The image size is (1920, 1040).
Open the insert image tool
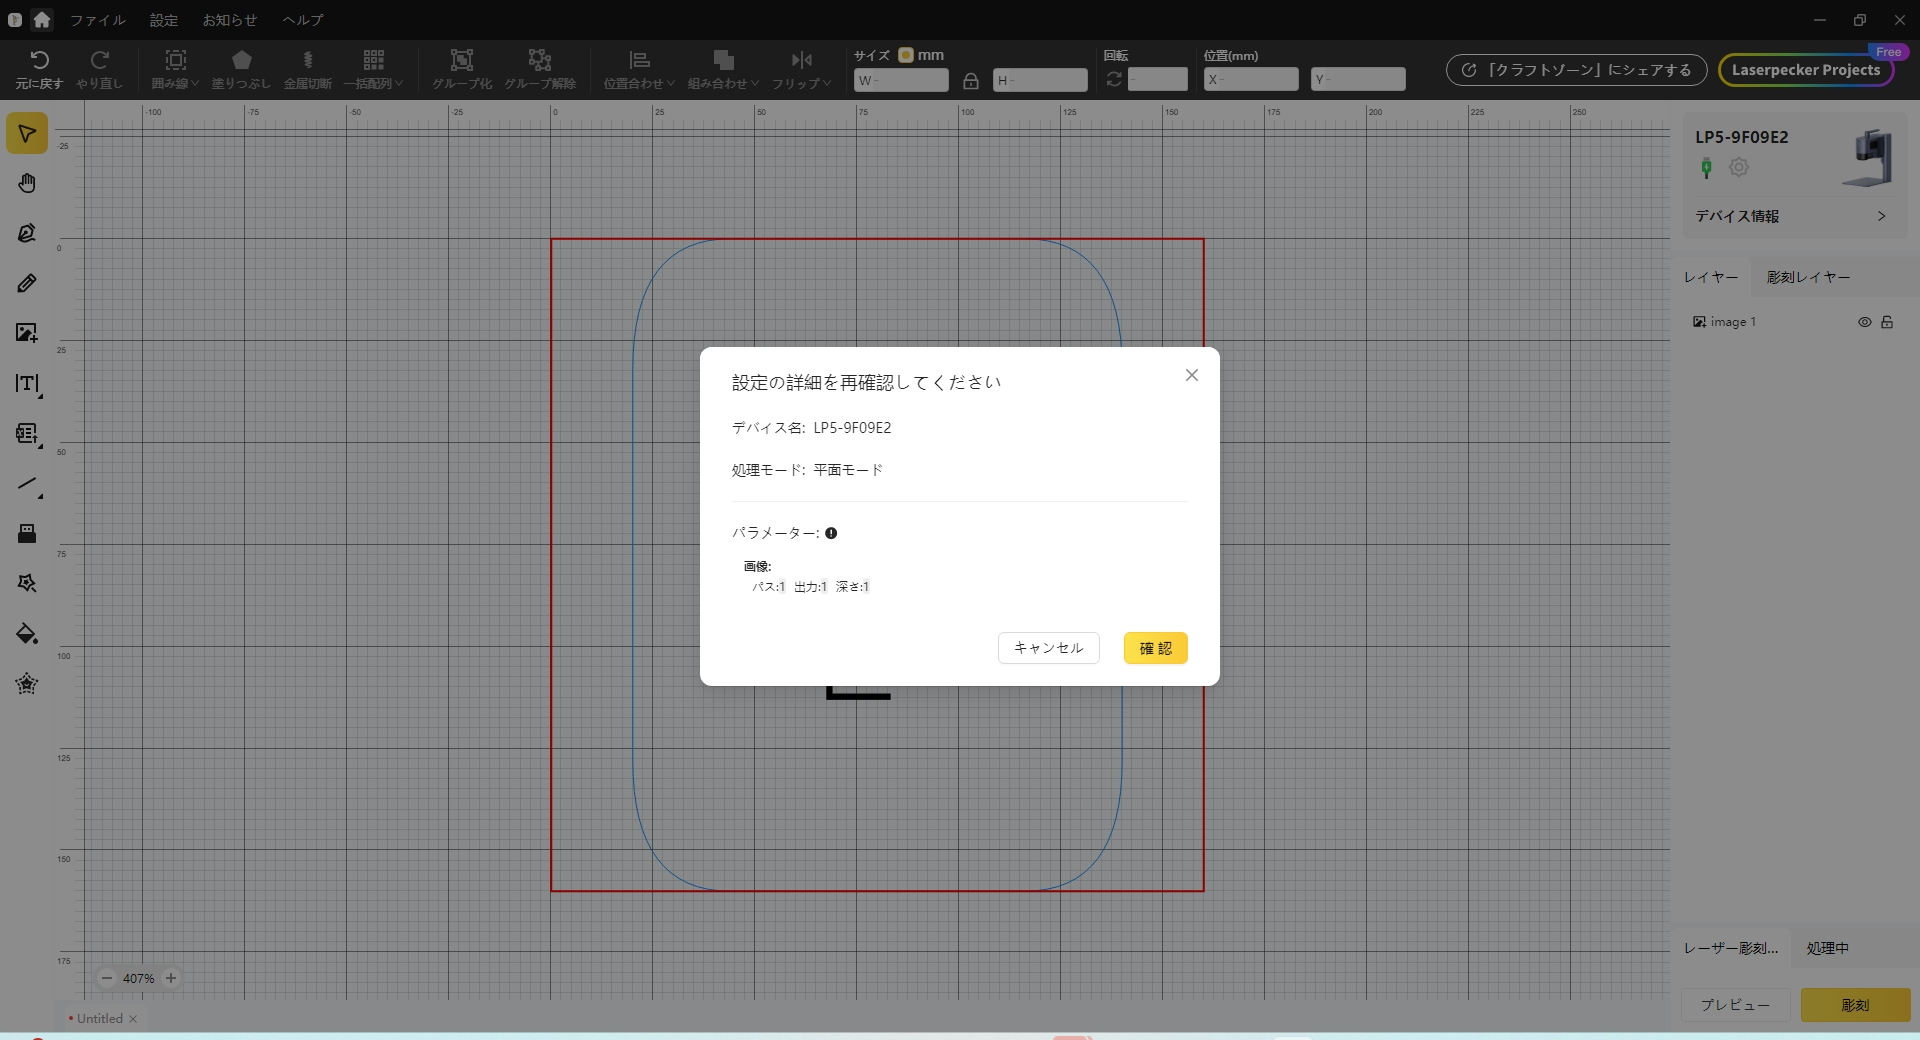coord(27,333)
